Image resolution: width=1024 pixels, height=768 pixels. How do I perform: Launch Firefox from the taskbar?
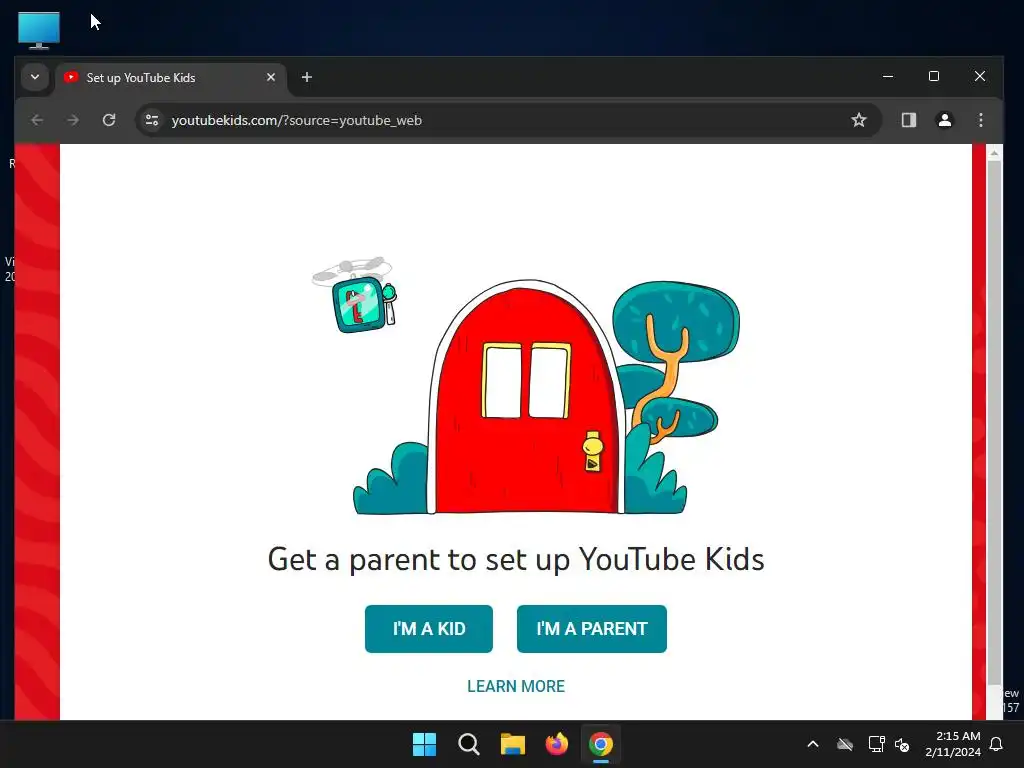tap(556, 744)
